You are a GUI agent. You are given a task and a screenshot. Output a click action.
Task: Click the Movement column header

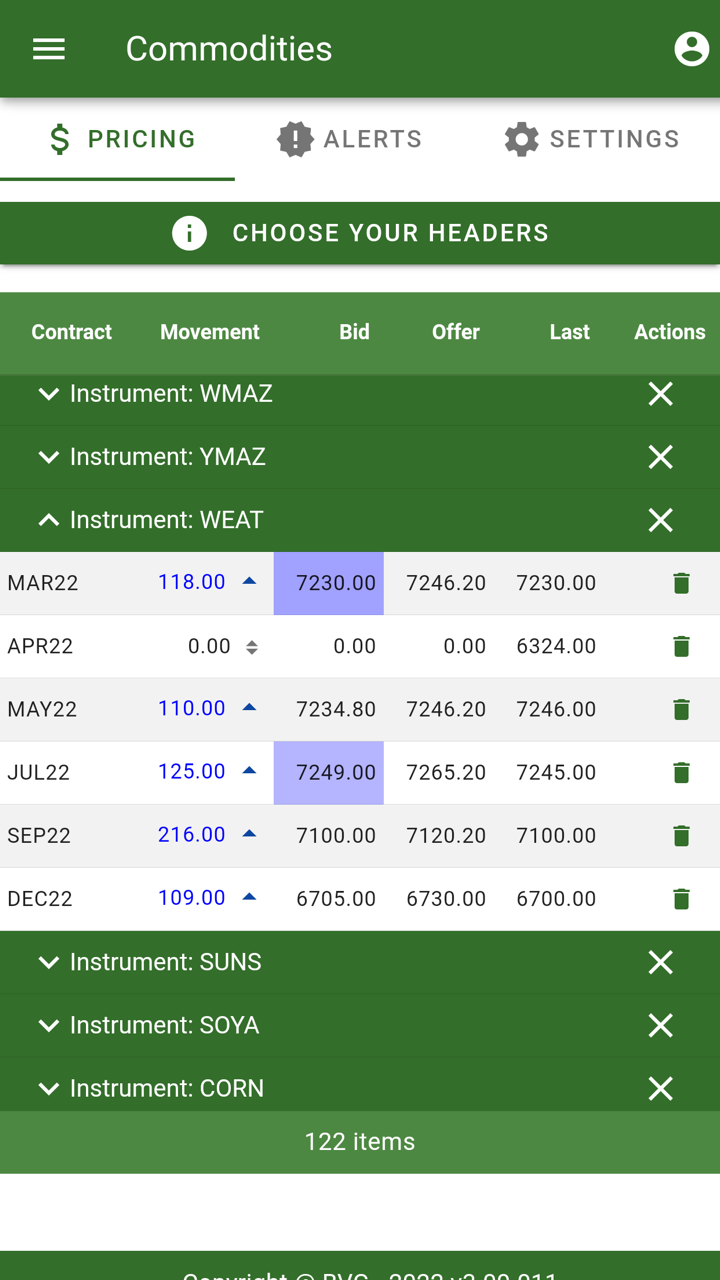[209, 332]
